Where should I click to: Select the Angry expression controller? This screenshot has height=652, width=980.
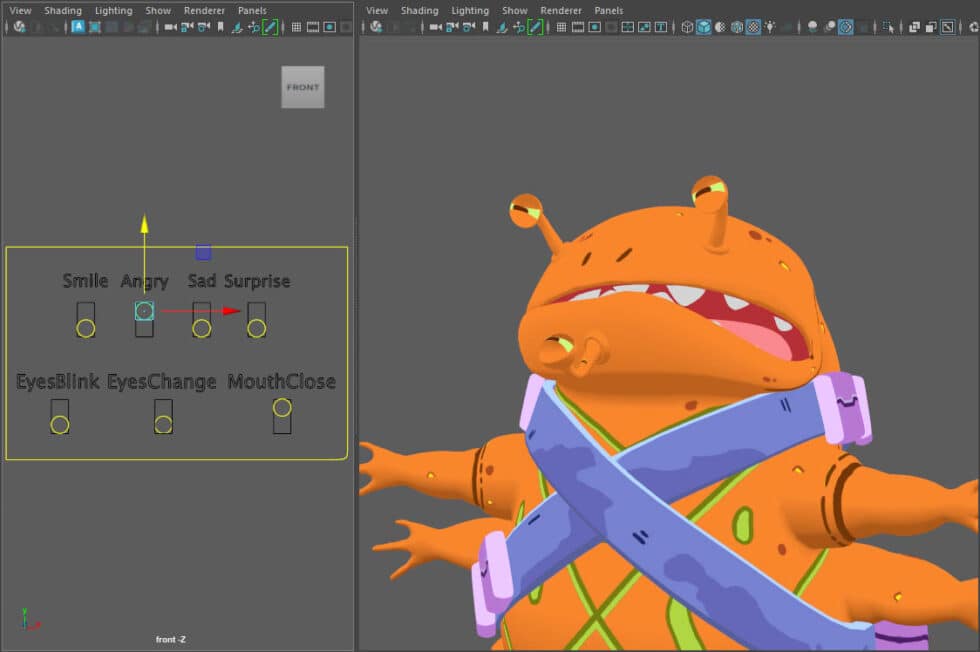(x=144, y=311)
